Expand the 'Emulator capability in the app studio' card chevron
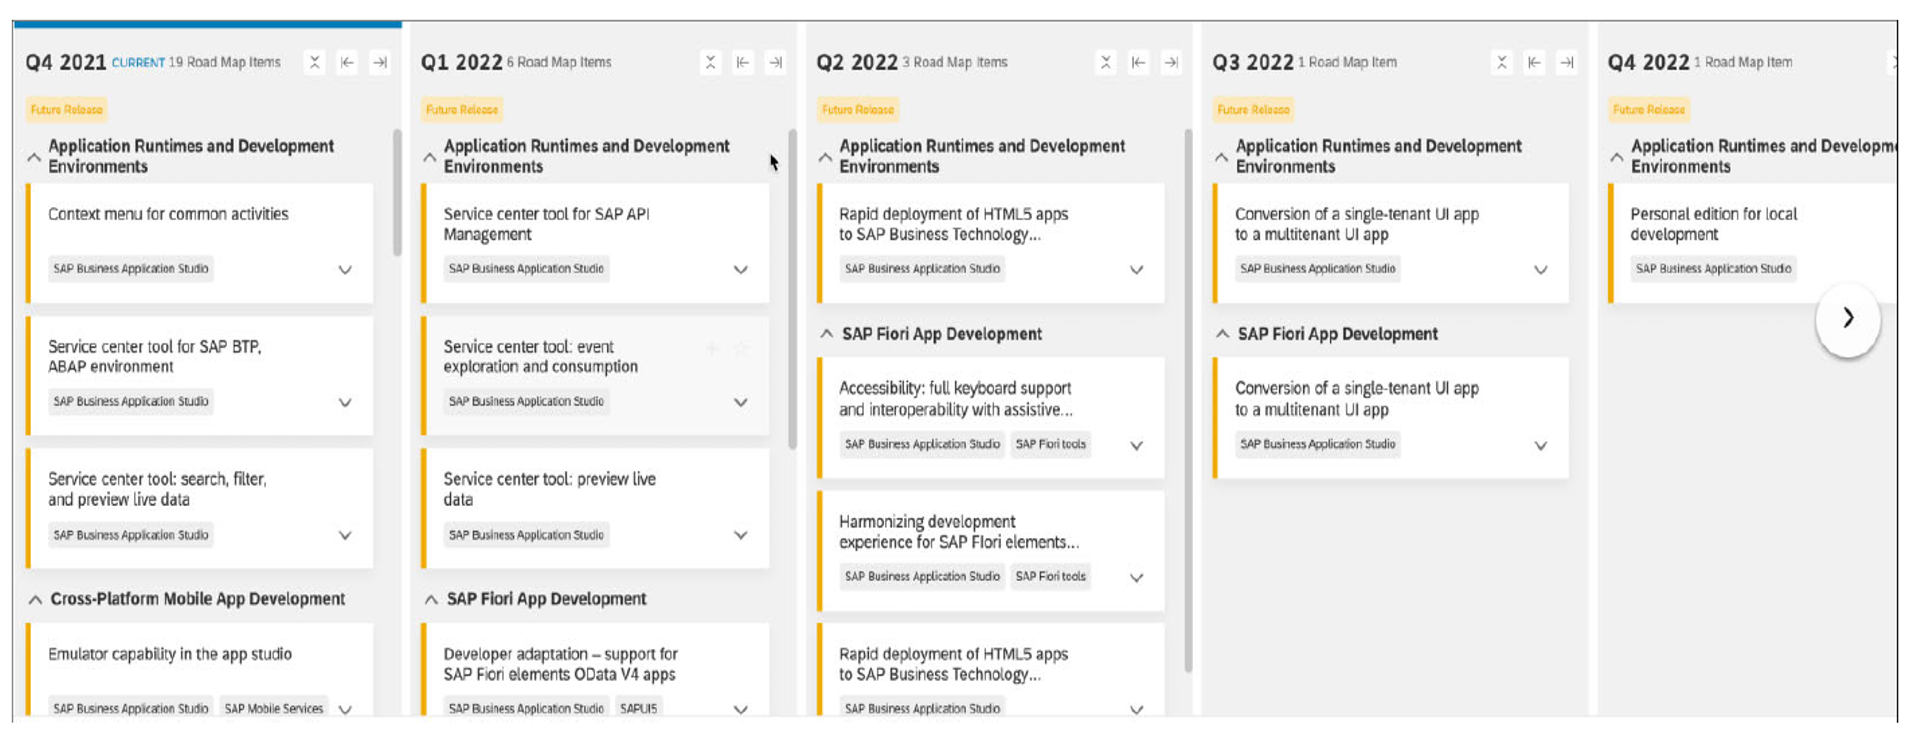Screen dimensions: 1913x743 pyautogui.click(x=345, y=709)
